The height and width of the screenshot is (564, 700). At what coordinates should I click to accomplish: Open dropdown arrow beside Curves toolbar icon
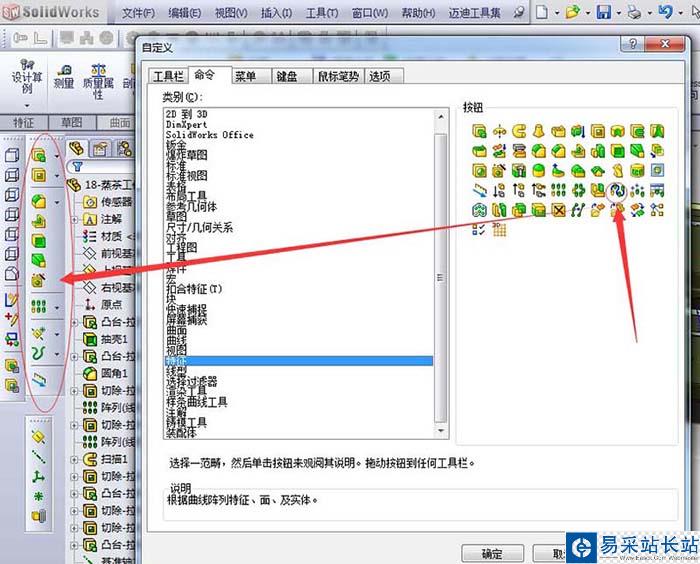point(57,355)
